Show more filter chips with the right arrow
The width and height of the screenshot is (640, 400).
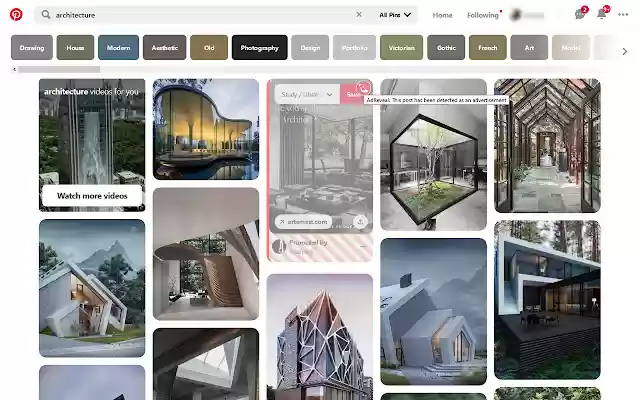pyautogui.click(x=624, y=51)
